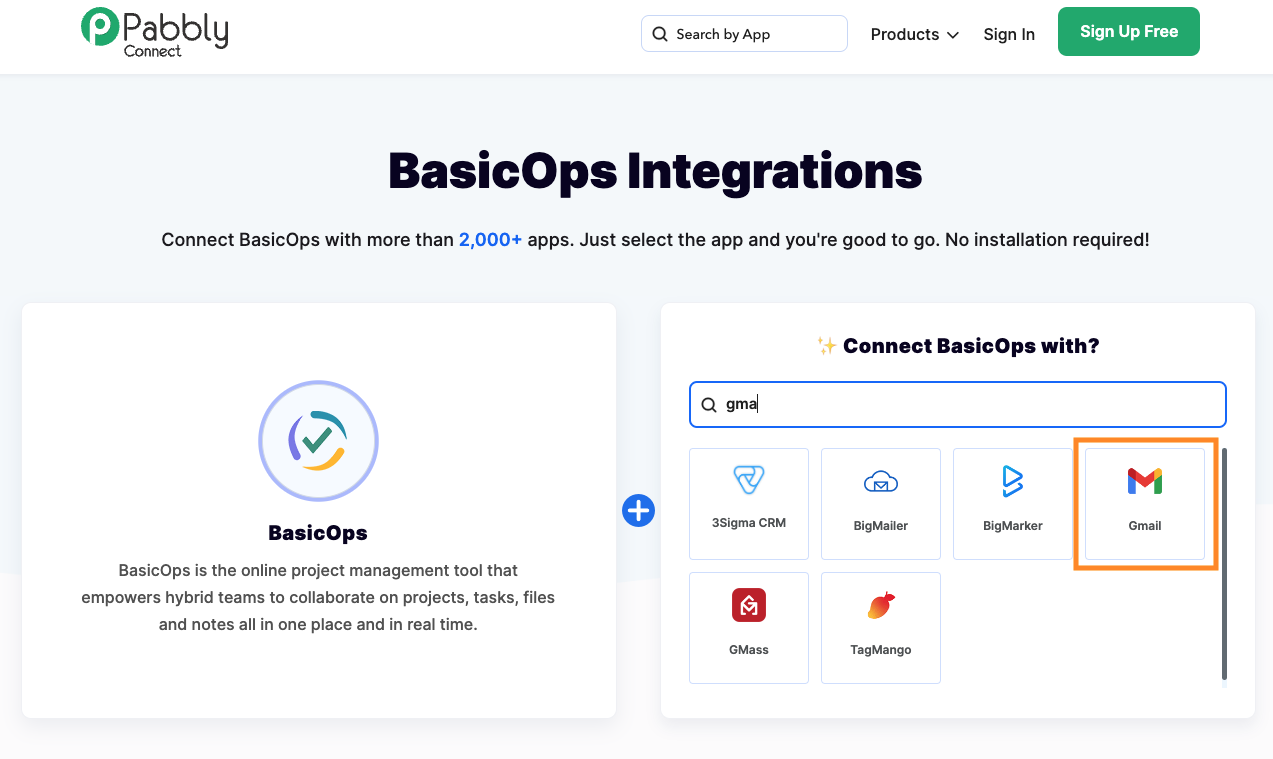The width and height of the screenshot is (1273, 759).
Task: Click the BasicOps logo circle
Action: (x=318, y=441)
